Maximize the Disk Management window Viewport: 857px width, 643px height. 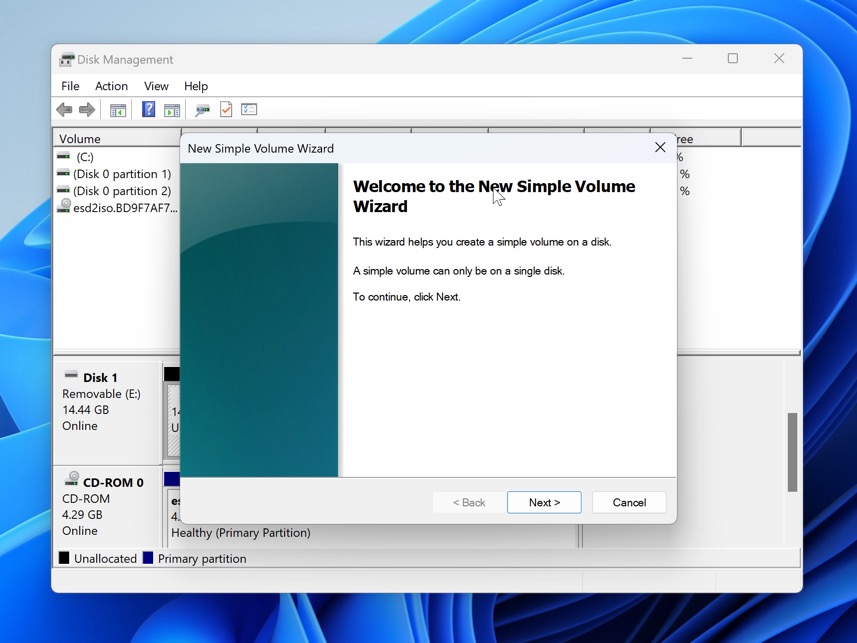coord(733,59)
